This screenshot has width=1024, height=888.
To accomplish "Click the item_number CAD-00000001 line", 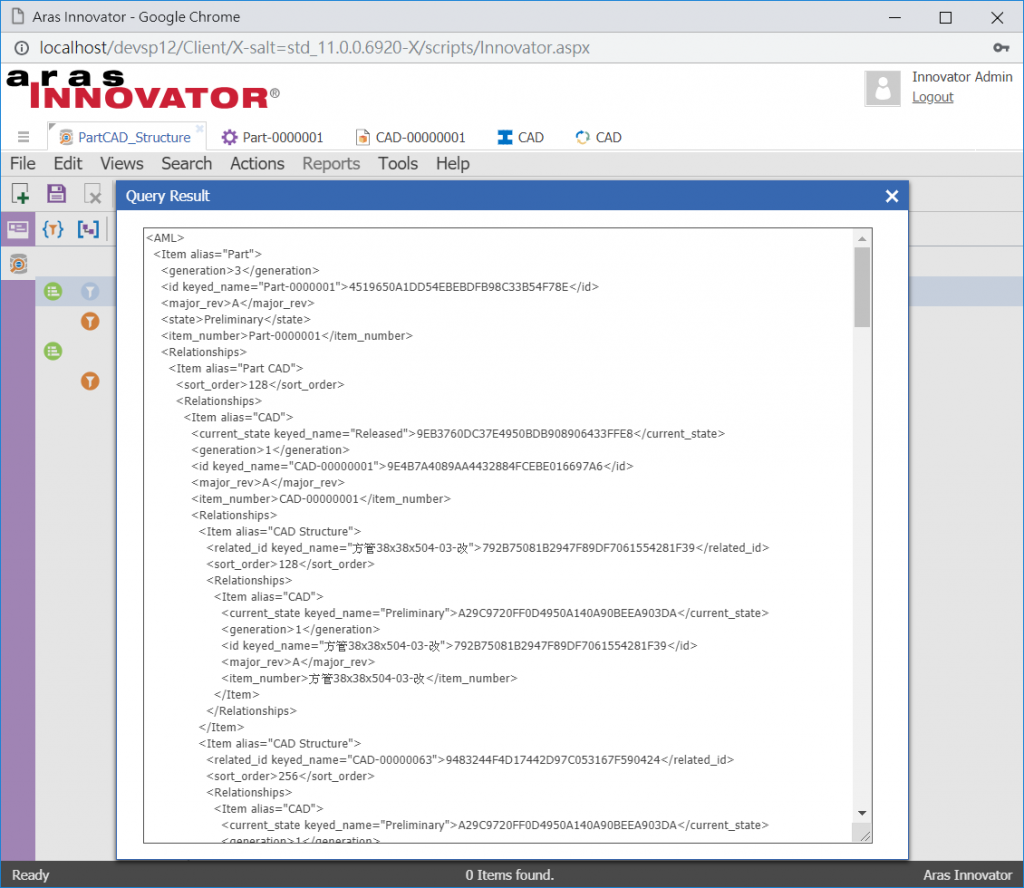I will coord(321,499).
